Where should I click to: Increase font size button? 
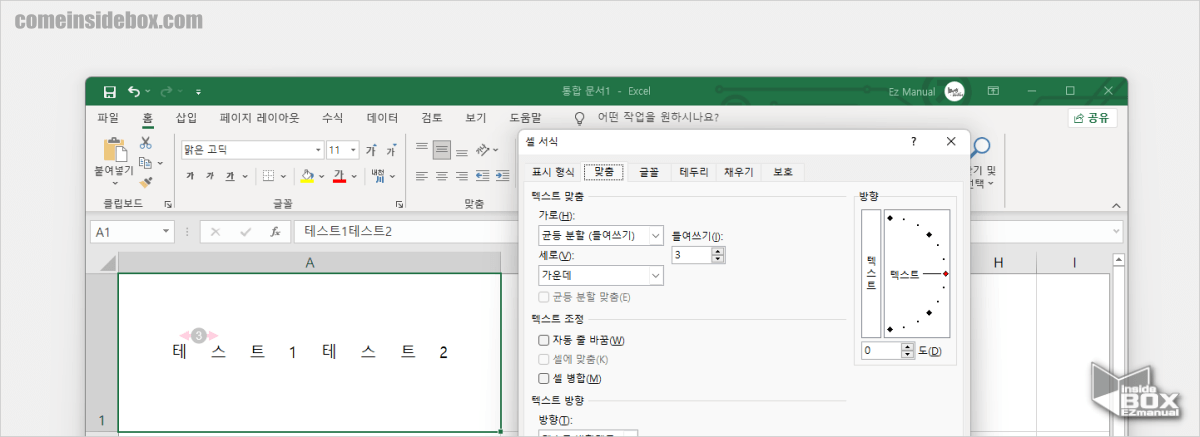pos(371,150)
